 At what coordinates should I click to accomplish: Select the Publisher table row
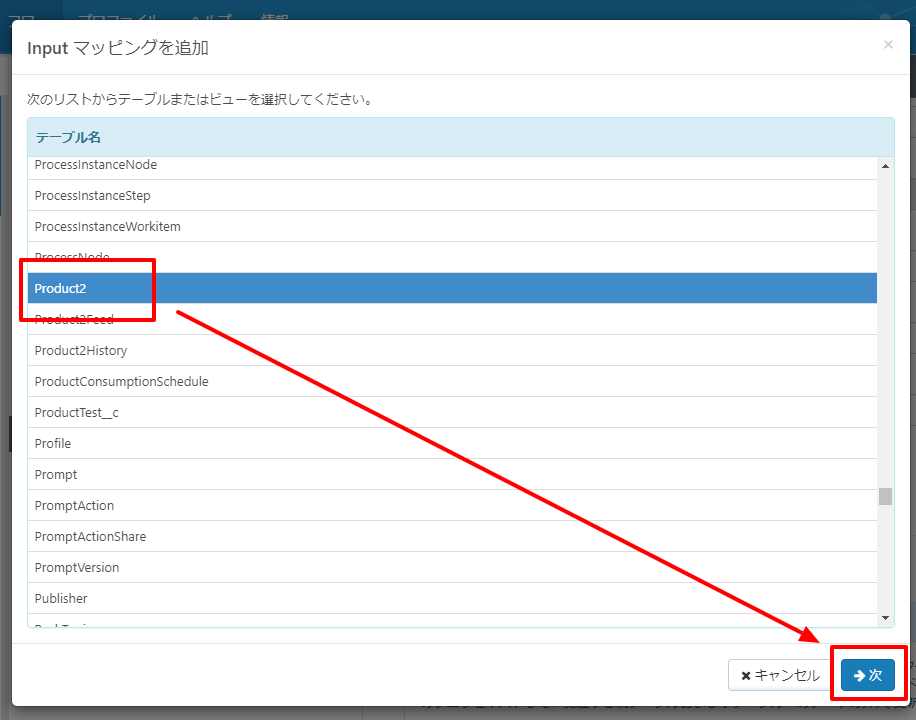click(452, 598)
